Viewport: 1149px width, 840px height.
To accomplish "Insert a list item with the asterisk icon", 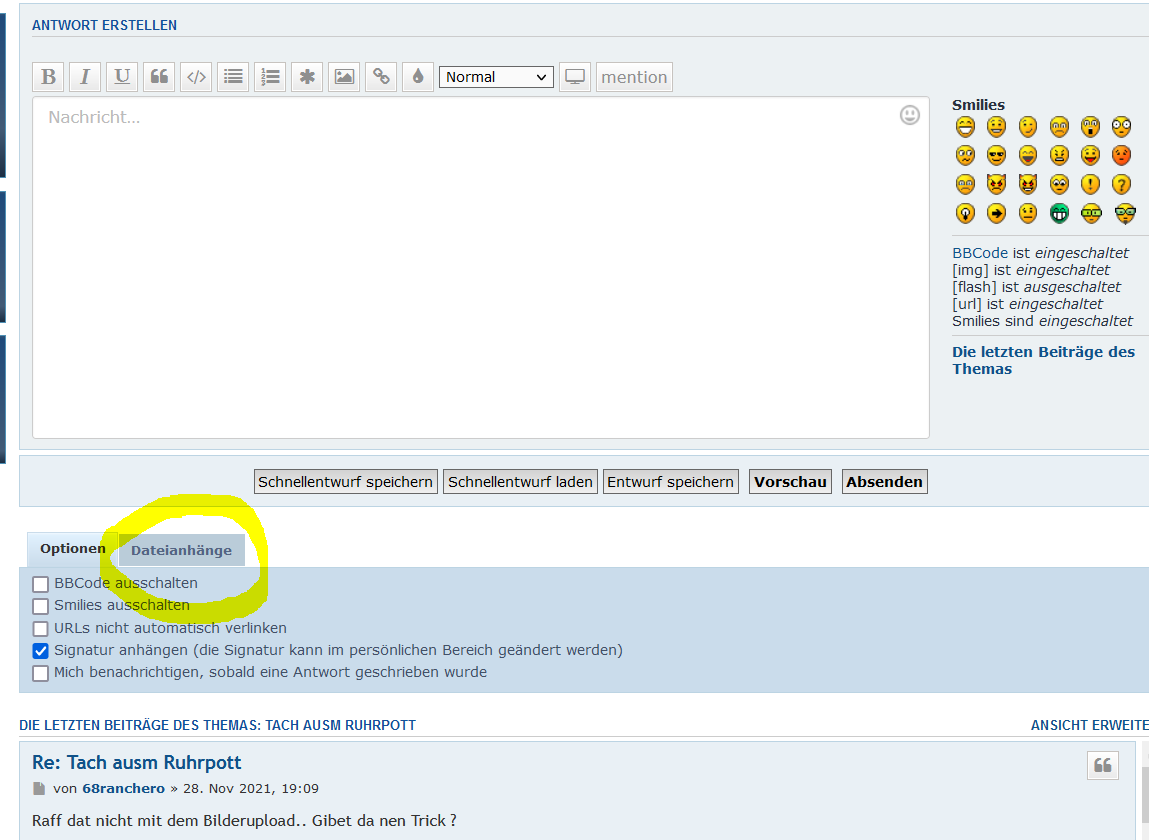I will 307,77.
